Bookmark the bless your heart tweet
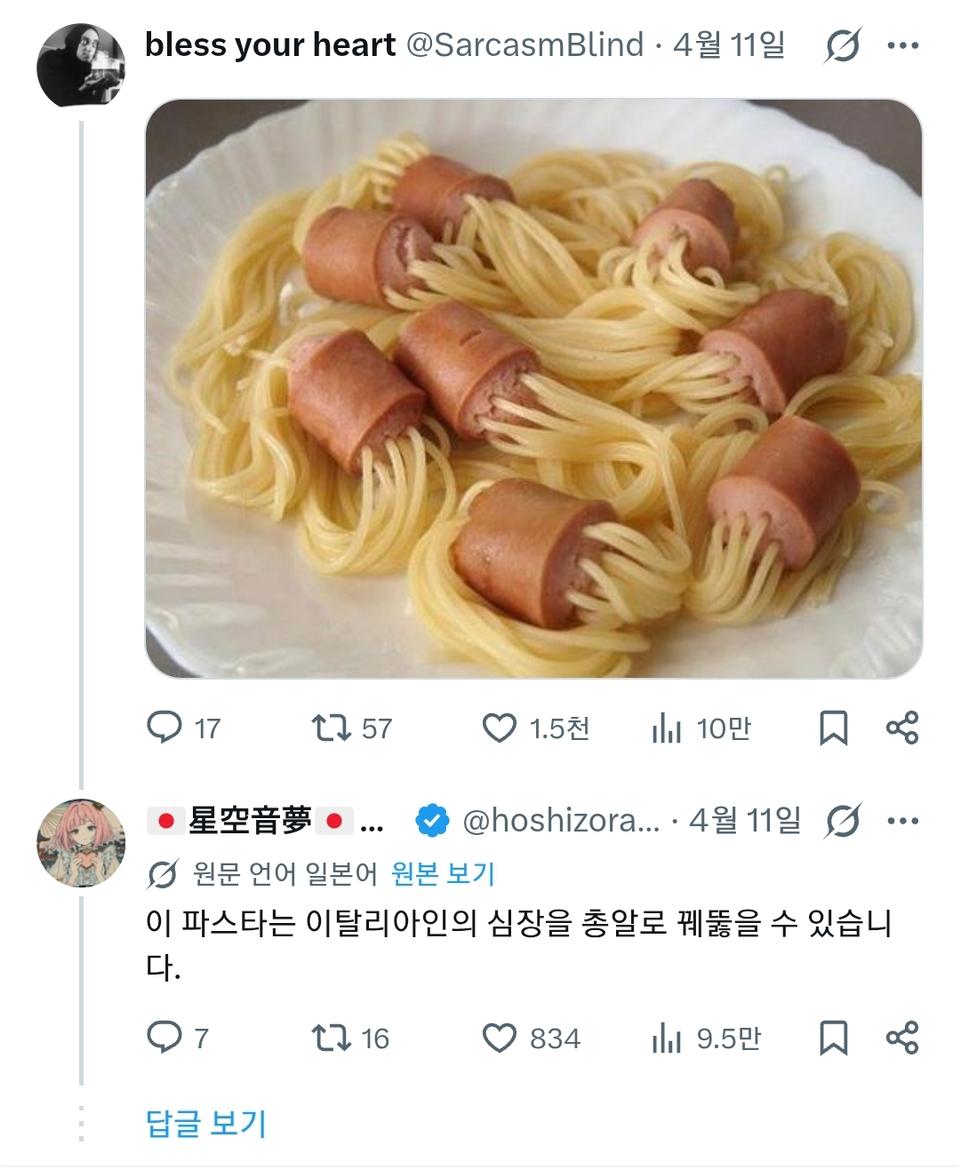Image resolution: width=960 pixels, height=1169 pixels. (x=833, y=728)
